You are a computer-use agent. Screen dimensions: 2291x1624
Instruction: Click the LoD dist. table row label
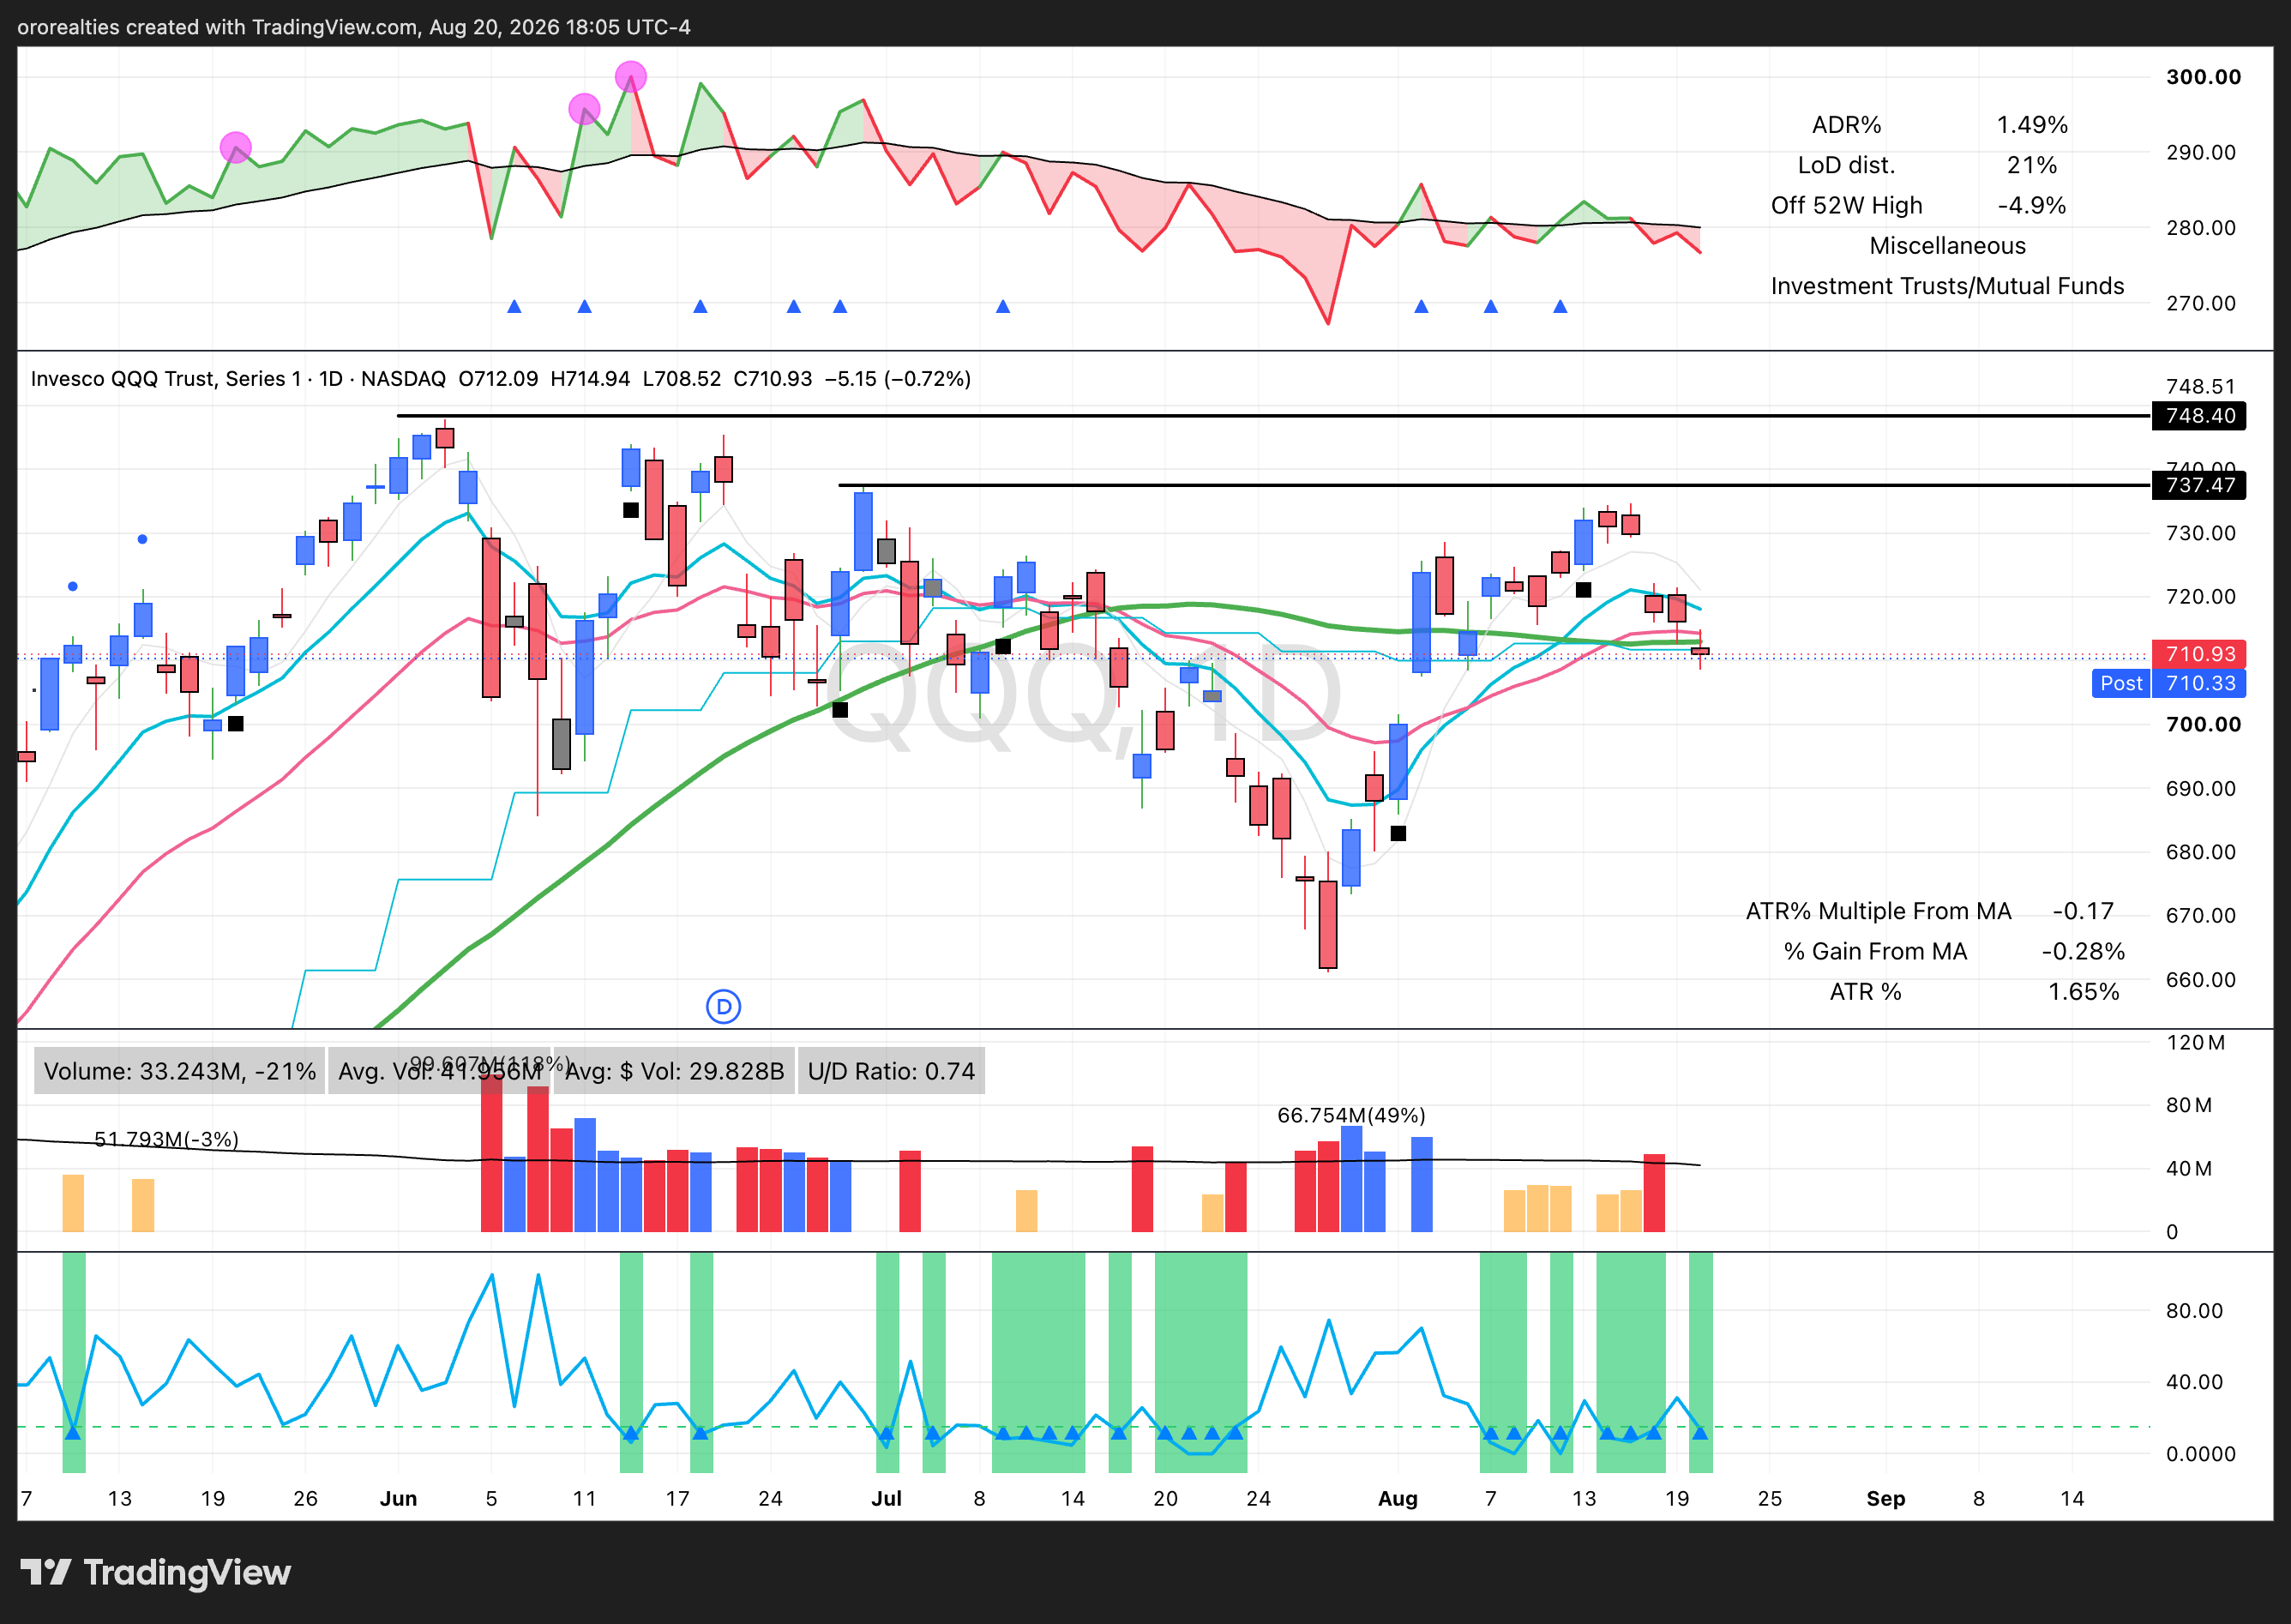click(1846, 165)
